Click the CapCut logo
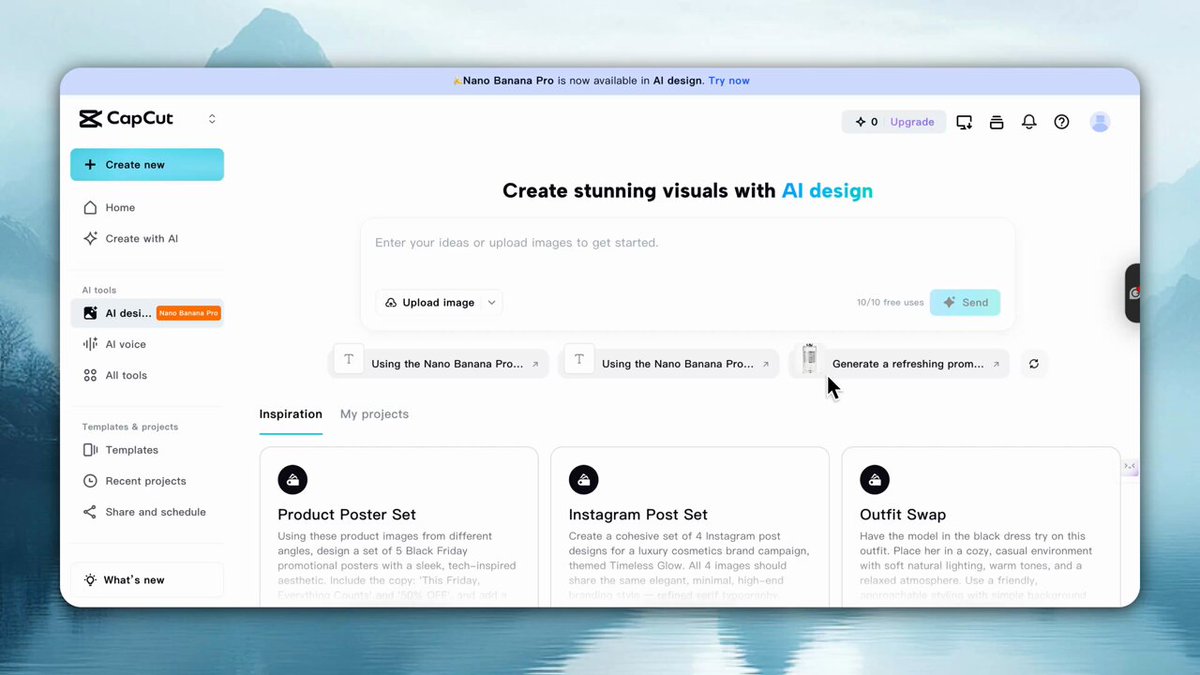This screenshot has height=675, width=1200. click(x=127, y=119)
